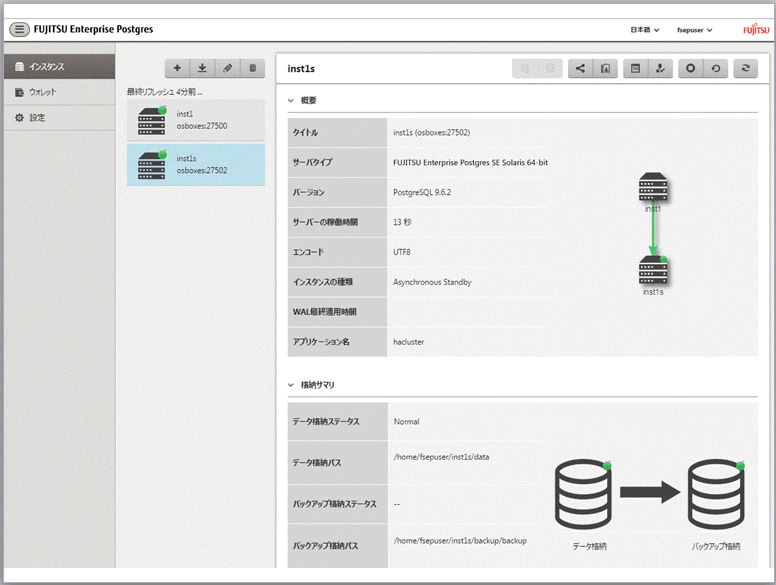Click the インスタンスの種類 row label
Screen dimensions: 776x585
point(322,282)
